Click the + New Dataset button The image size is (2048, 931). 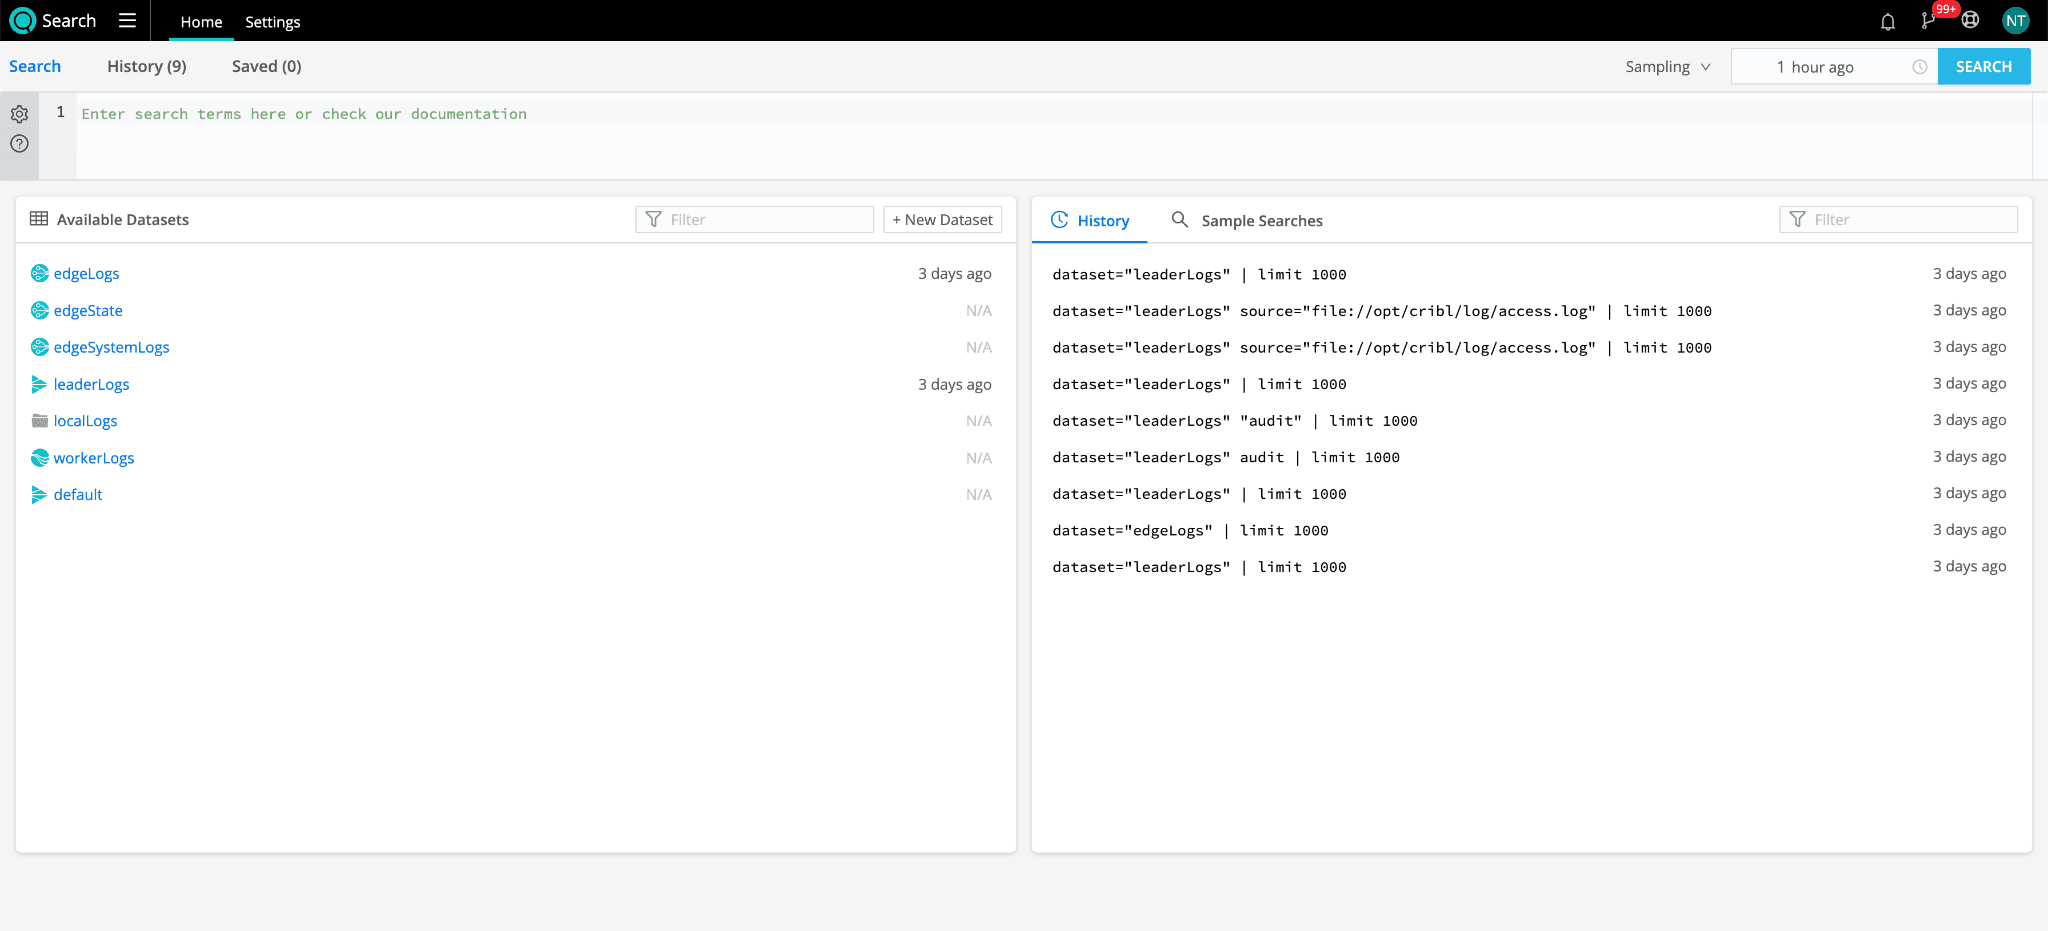pyautogui.click(x=942, y=220)
